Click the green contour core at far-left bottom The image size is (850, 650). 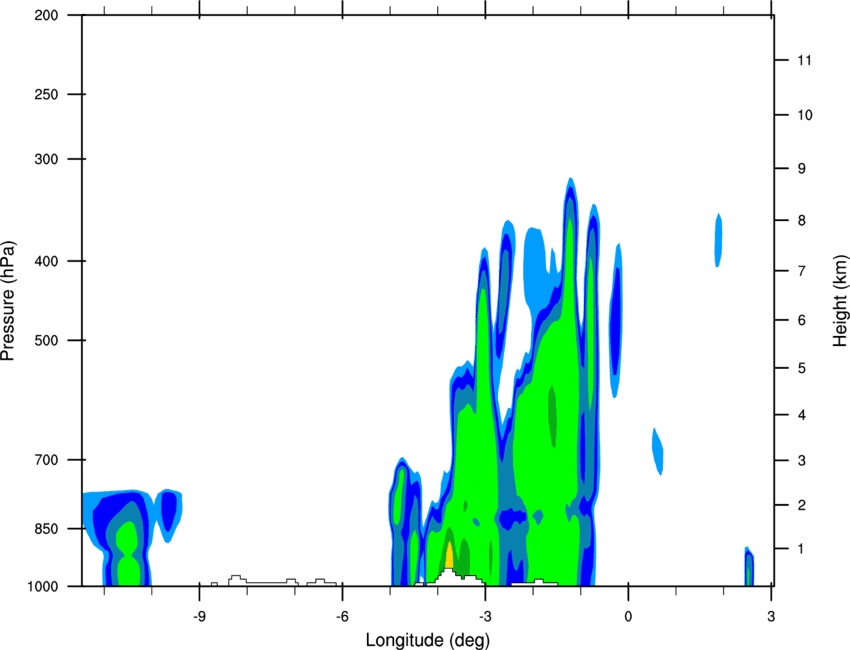point(128,554)
